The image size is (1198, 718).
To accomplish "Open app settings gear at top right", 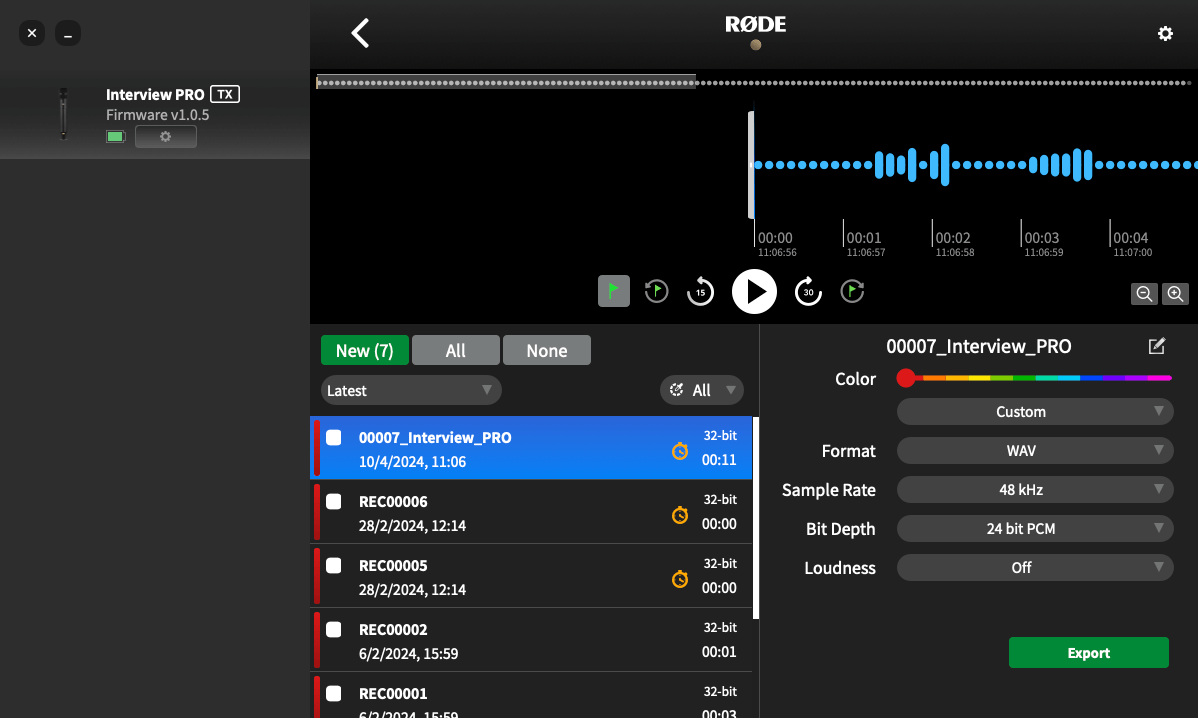I will 1164,34.
